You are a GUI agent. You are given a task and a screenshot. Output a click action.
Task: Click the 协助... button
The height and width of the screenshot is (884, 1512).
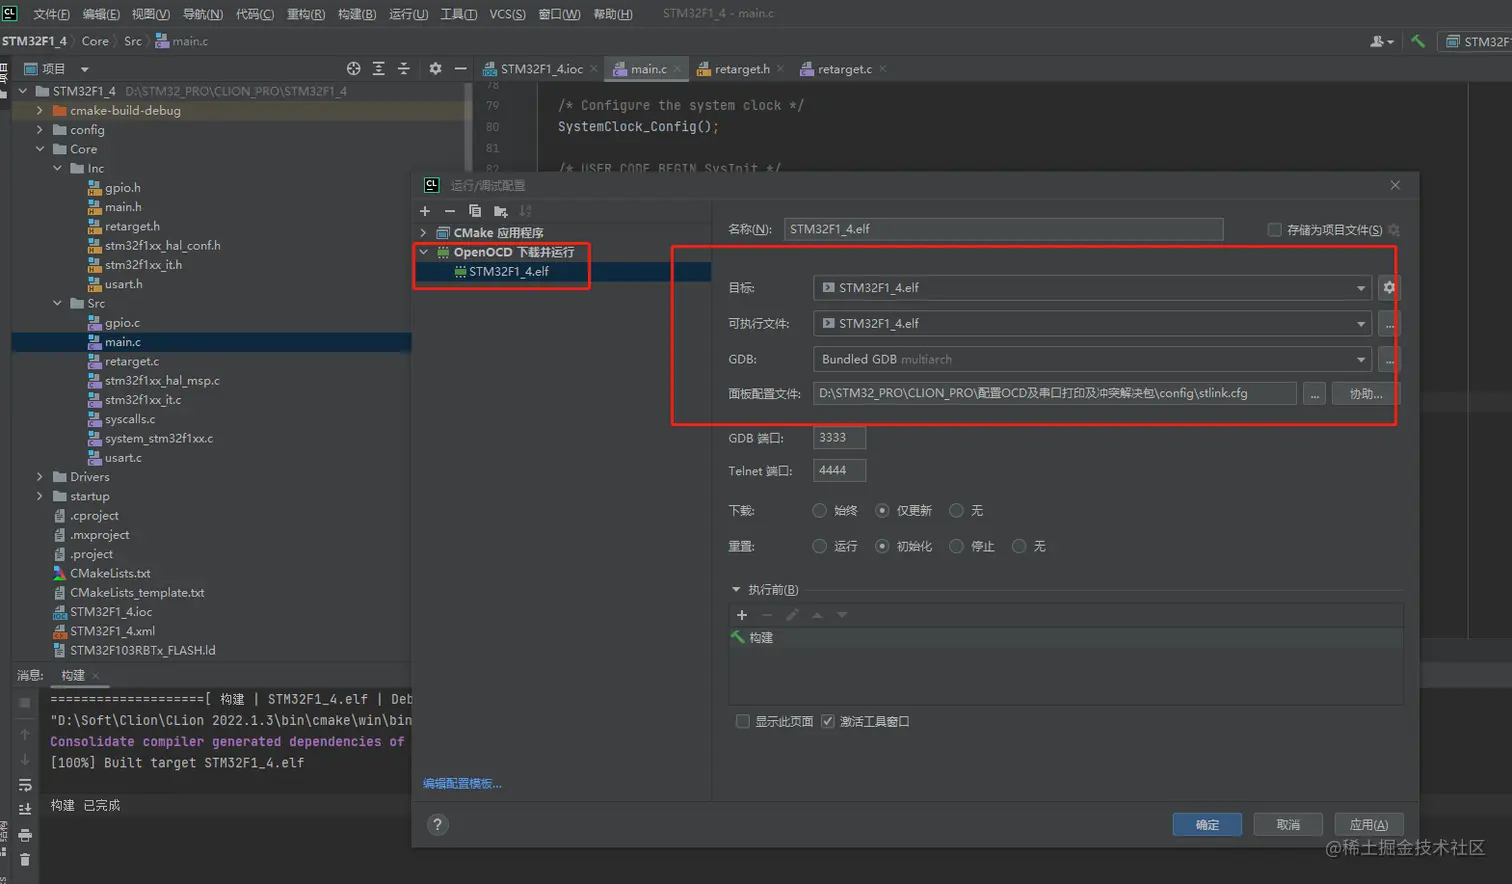pyautogui.click(x=1366, y=394)
